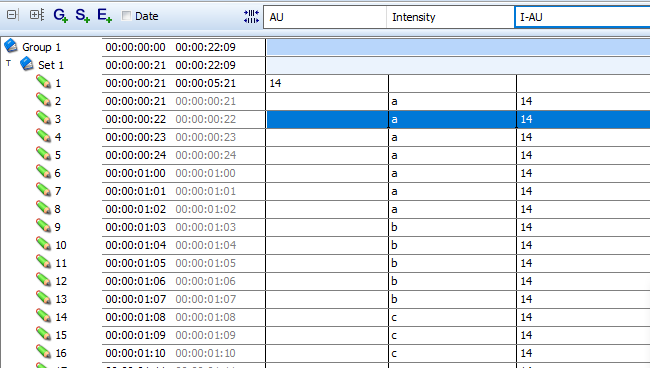Click Group 1 start time 00:00:00:00
The image size is (650, 368).
pos(136,47)
